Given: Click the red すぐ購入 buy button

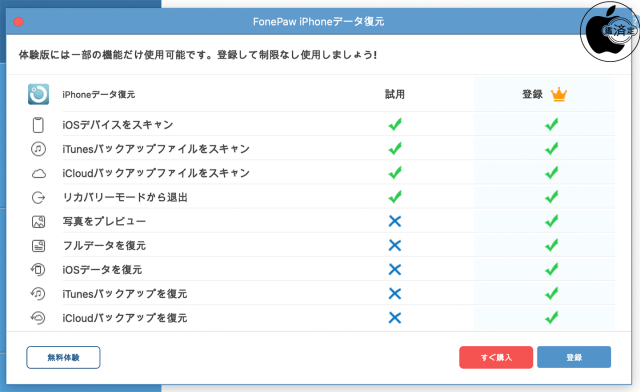Looking at the screenshot, I should point(496,357).
